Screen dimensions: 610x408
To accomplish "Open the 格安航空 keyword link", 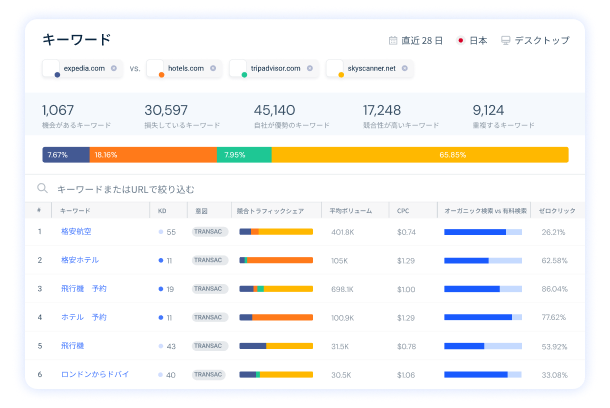I will click(75, 231).
